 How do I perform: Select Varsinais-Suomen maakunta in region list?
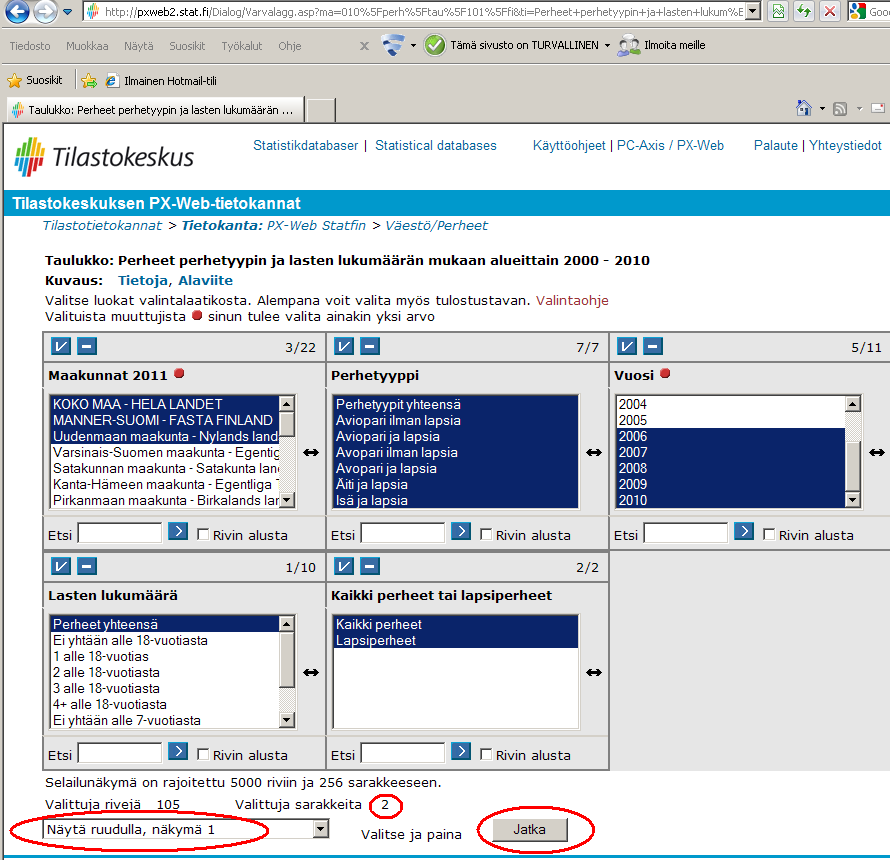coord(165,452)
